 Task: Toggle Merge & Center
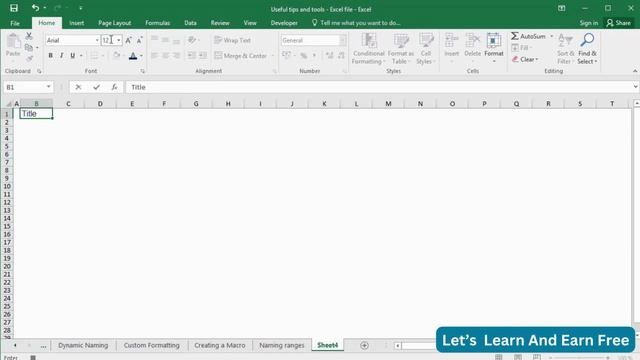tap(241, 56)
